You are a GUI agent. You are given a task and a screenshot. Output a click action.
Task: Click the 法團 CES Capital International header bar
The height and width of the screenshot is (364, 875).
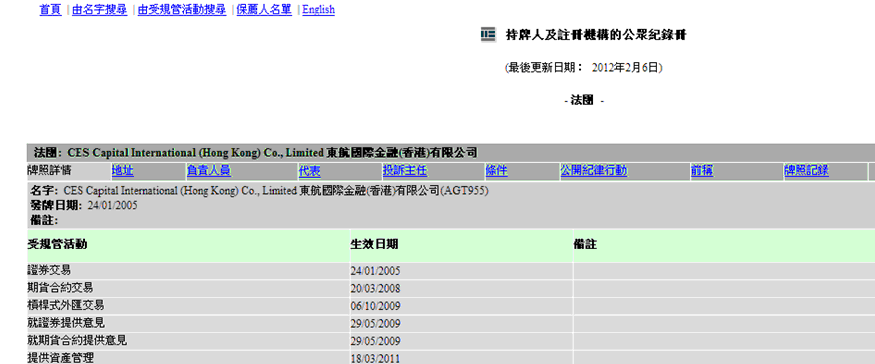click(451, 153)
